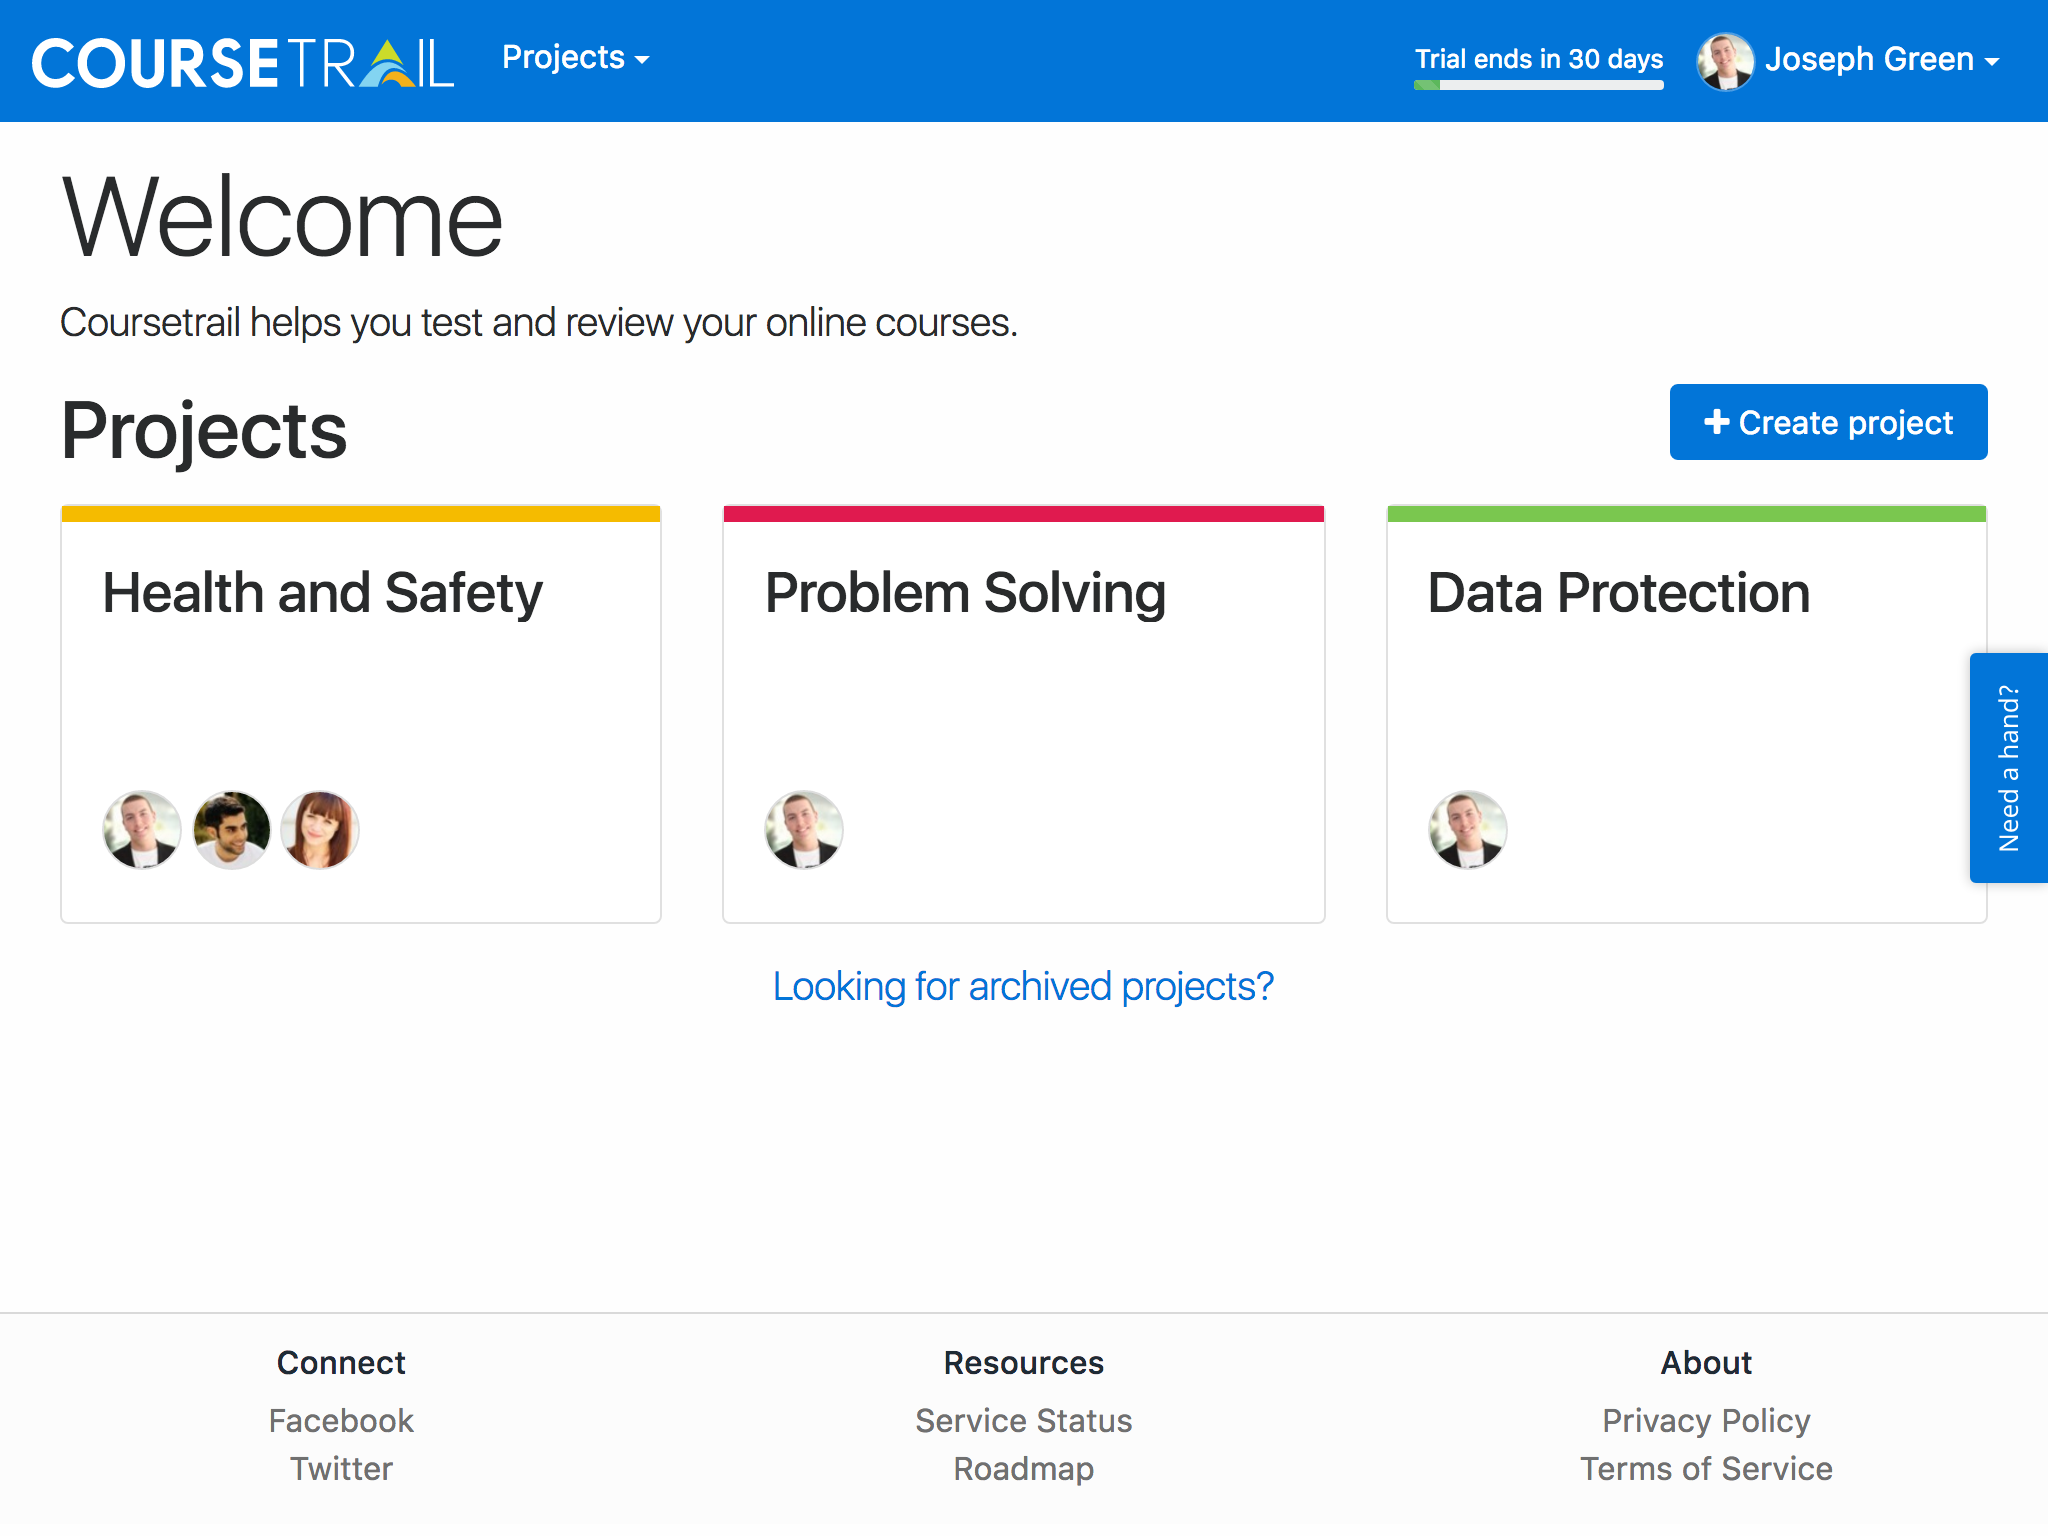Expand the Joseph Green user menu

[1881, 60]
